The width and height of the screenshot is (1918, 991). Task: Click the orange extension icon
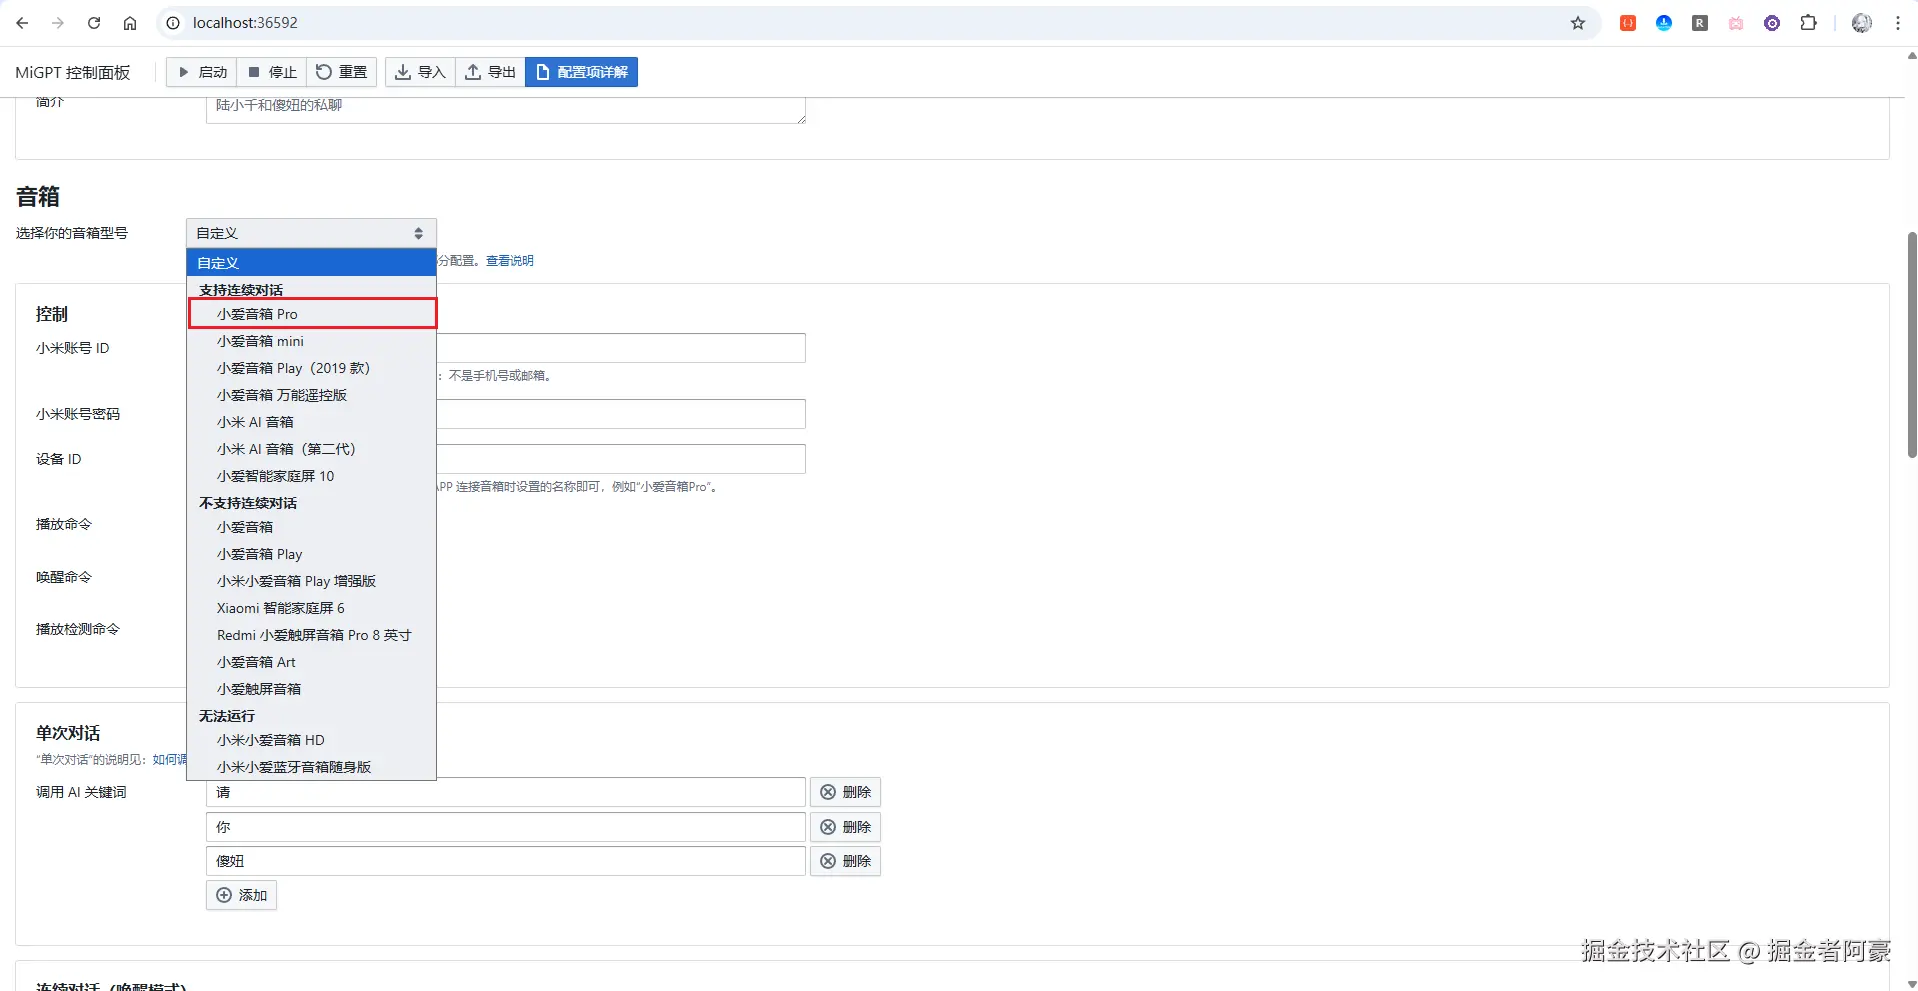[1628, 23]
